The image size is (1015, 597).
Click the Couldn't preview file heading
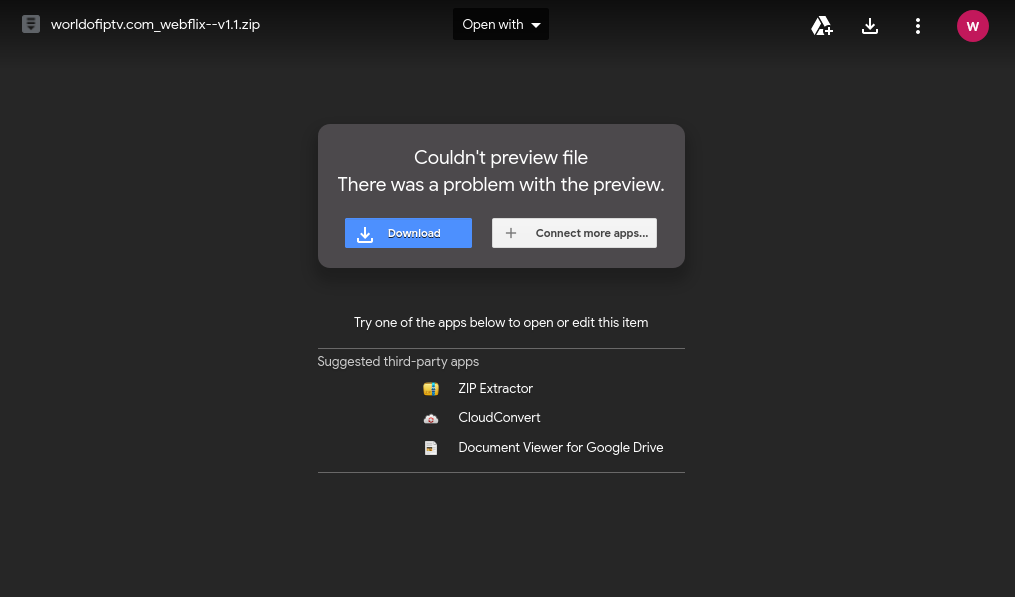[501, 157]
